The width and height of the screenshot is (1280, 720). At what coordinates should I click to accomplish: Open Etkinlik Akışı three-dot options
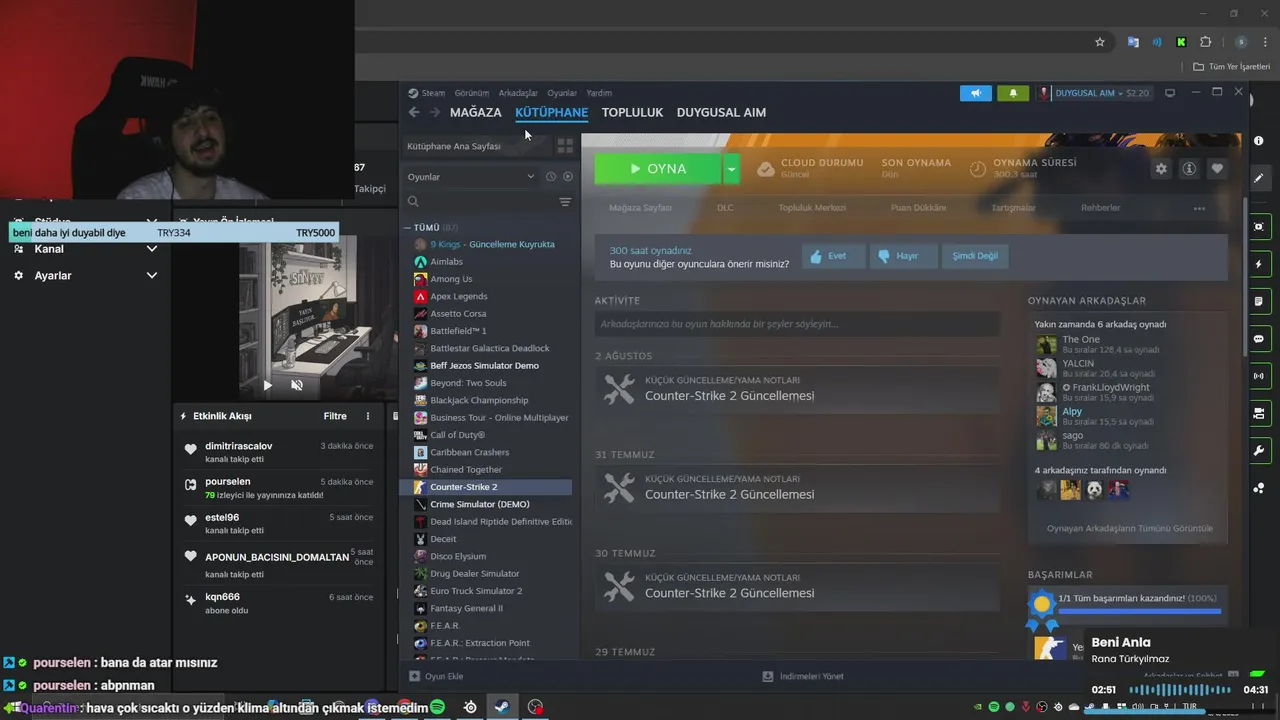(367, 416)
